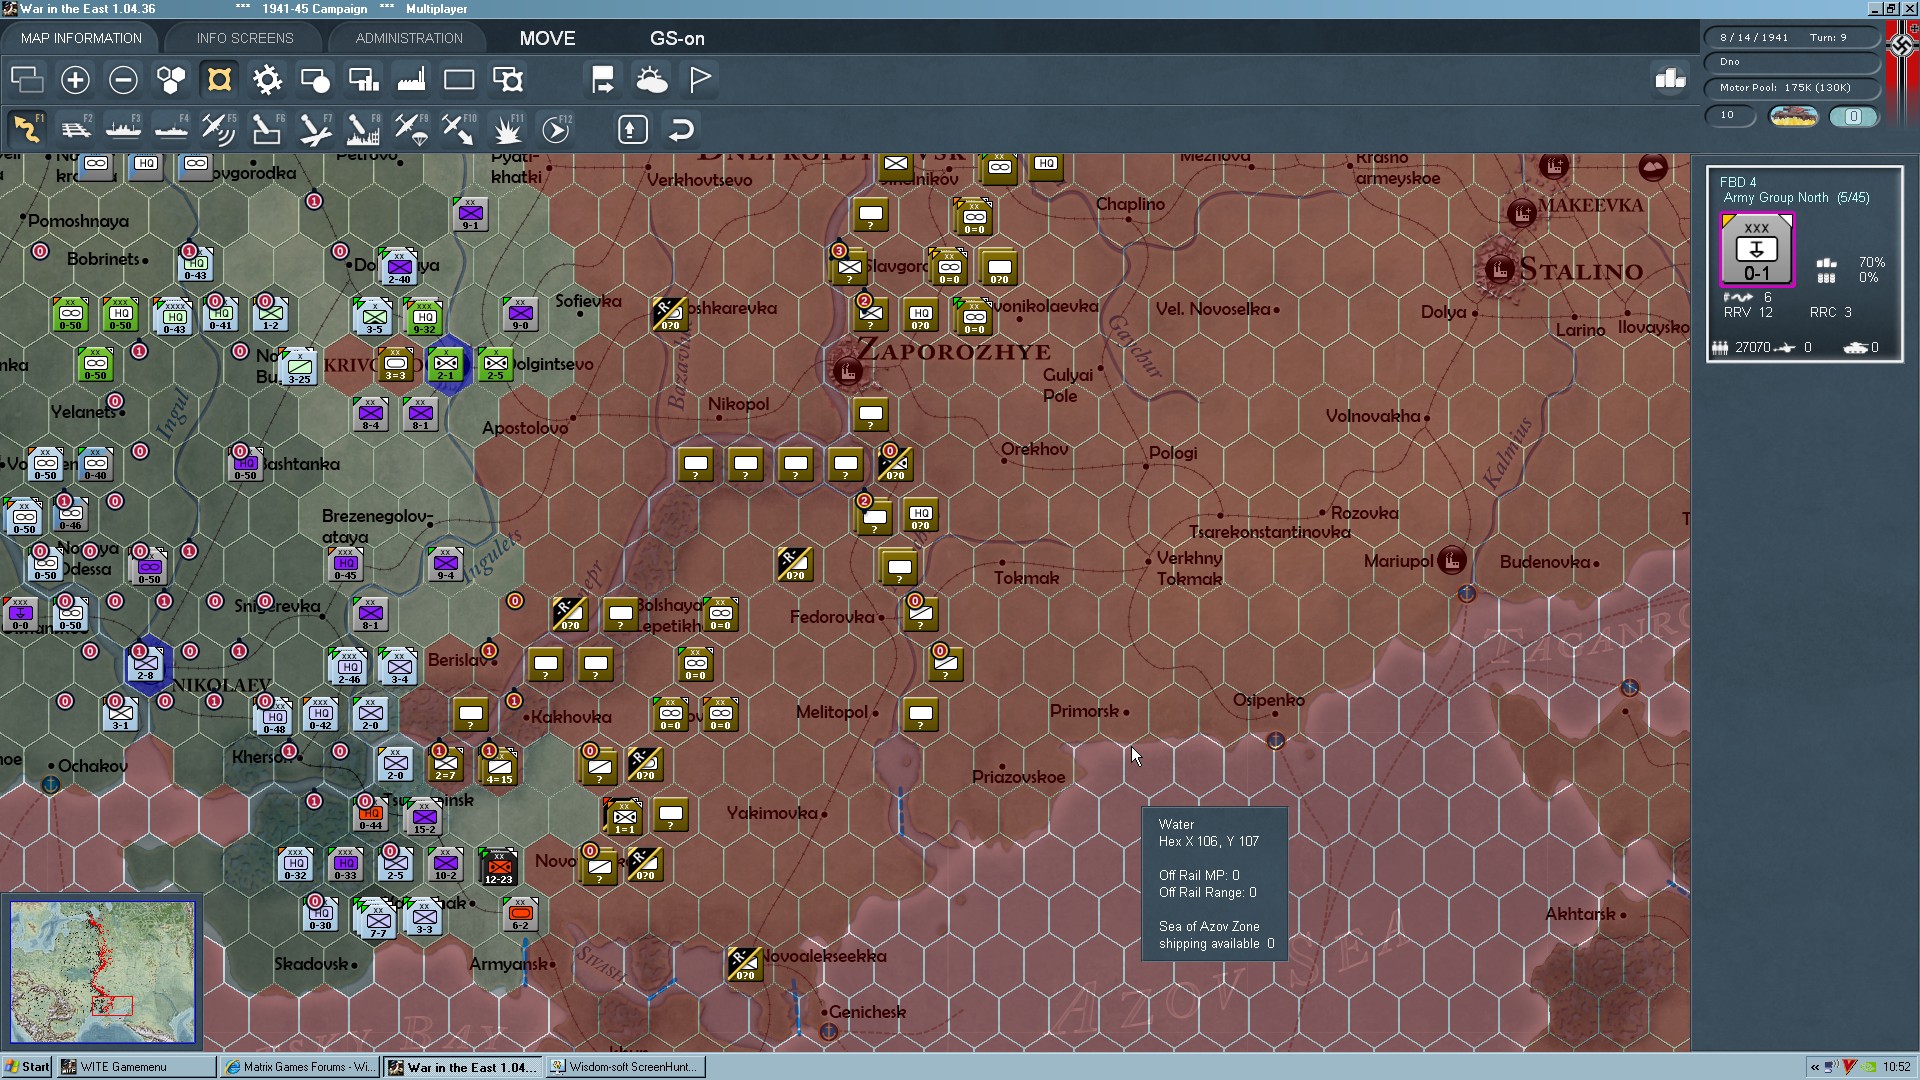Select the F11 explosion mode icon

point(507,129)
